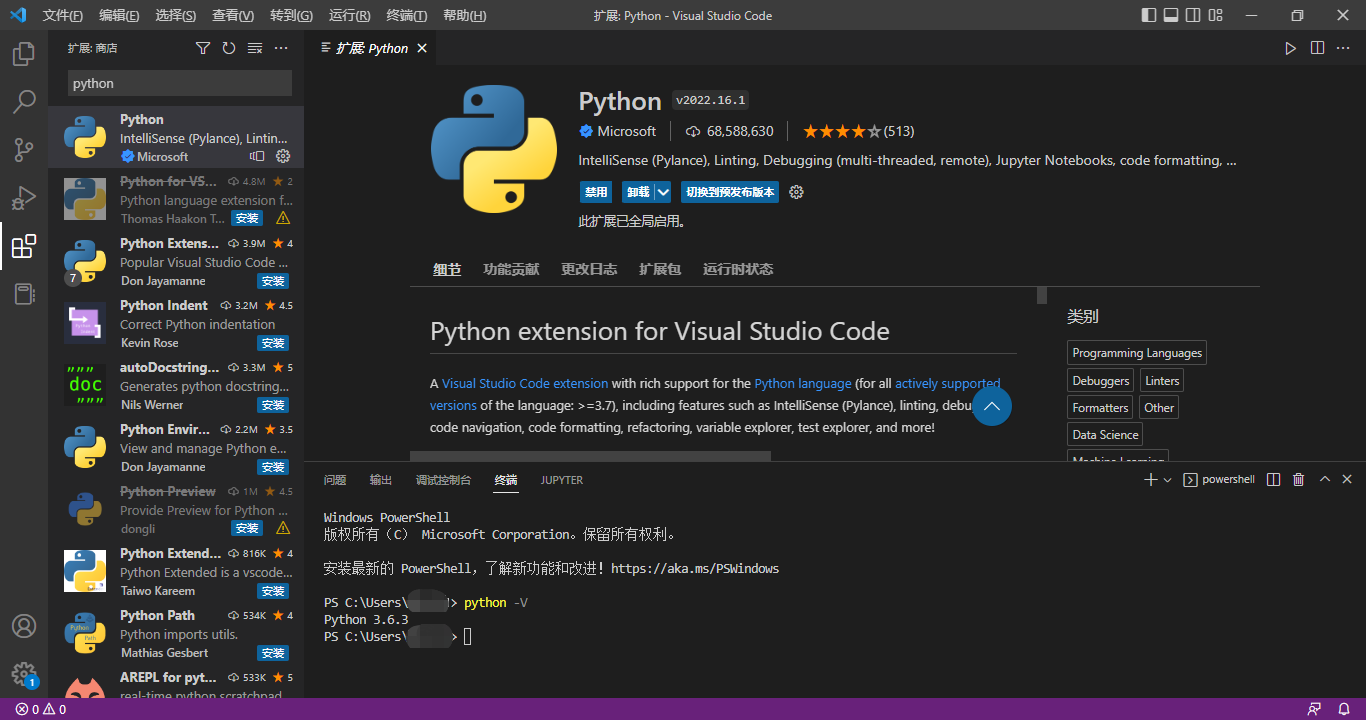Viewport: 1366px width, 720px height.
Task: Click the python search input field
Action: pyautogui.click(x=180, y=83)
